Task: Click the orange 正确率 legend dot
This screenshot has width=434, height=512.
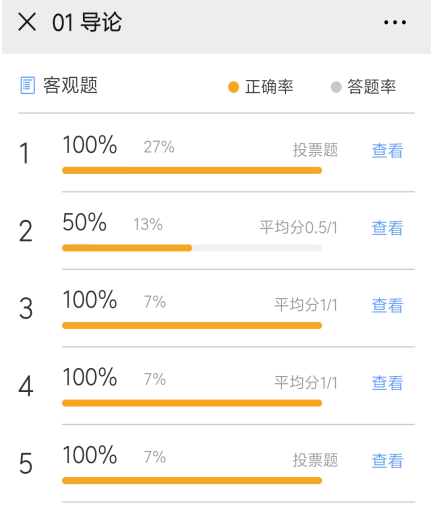Action: [233, 87]
